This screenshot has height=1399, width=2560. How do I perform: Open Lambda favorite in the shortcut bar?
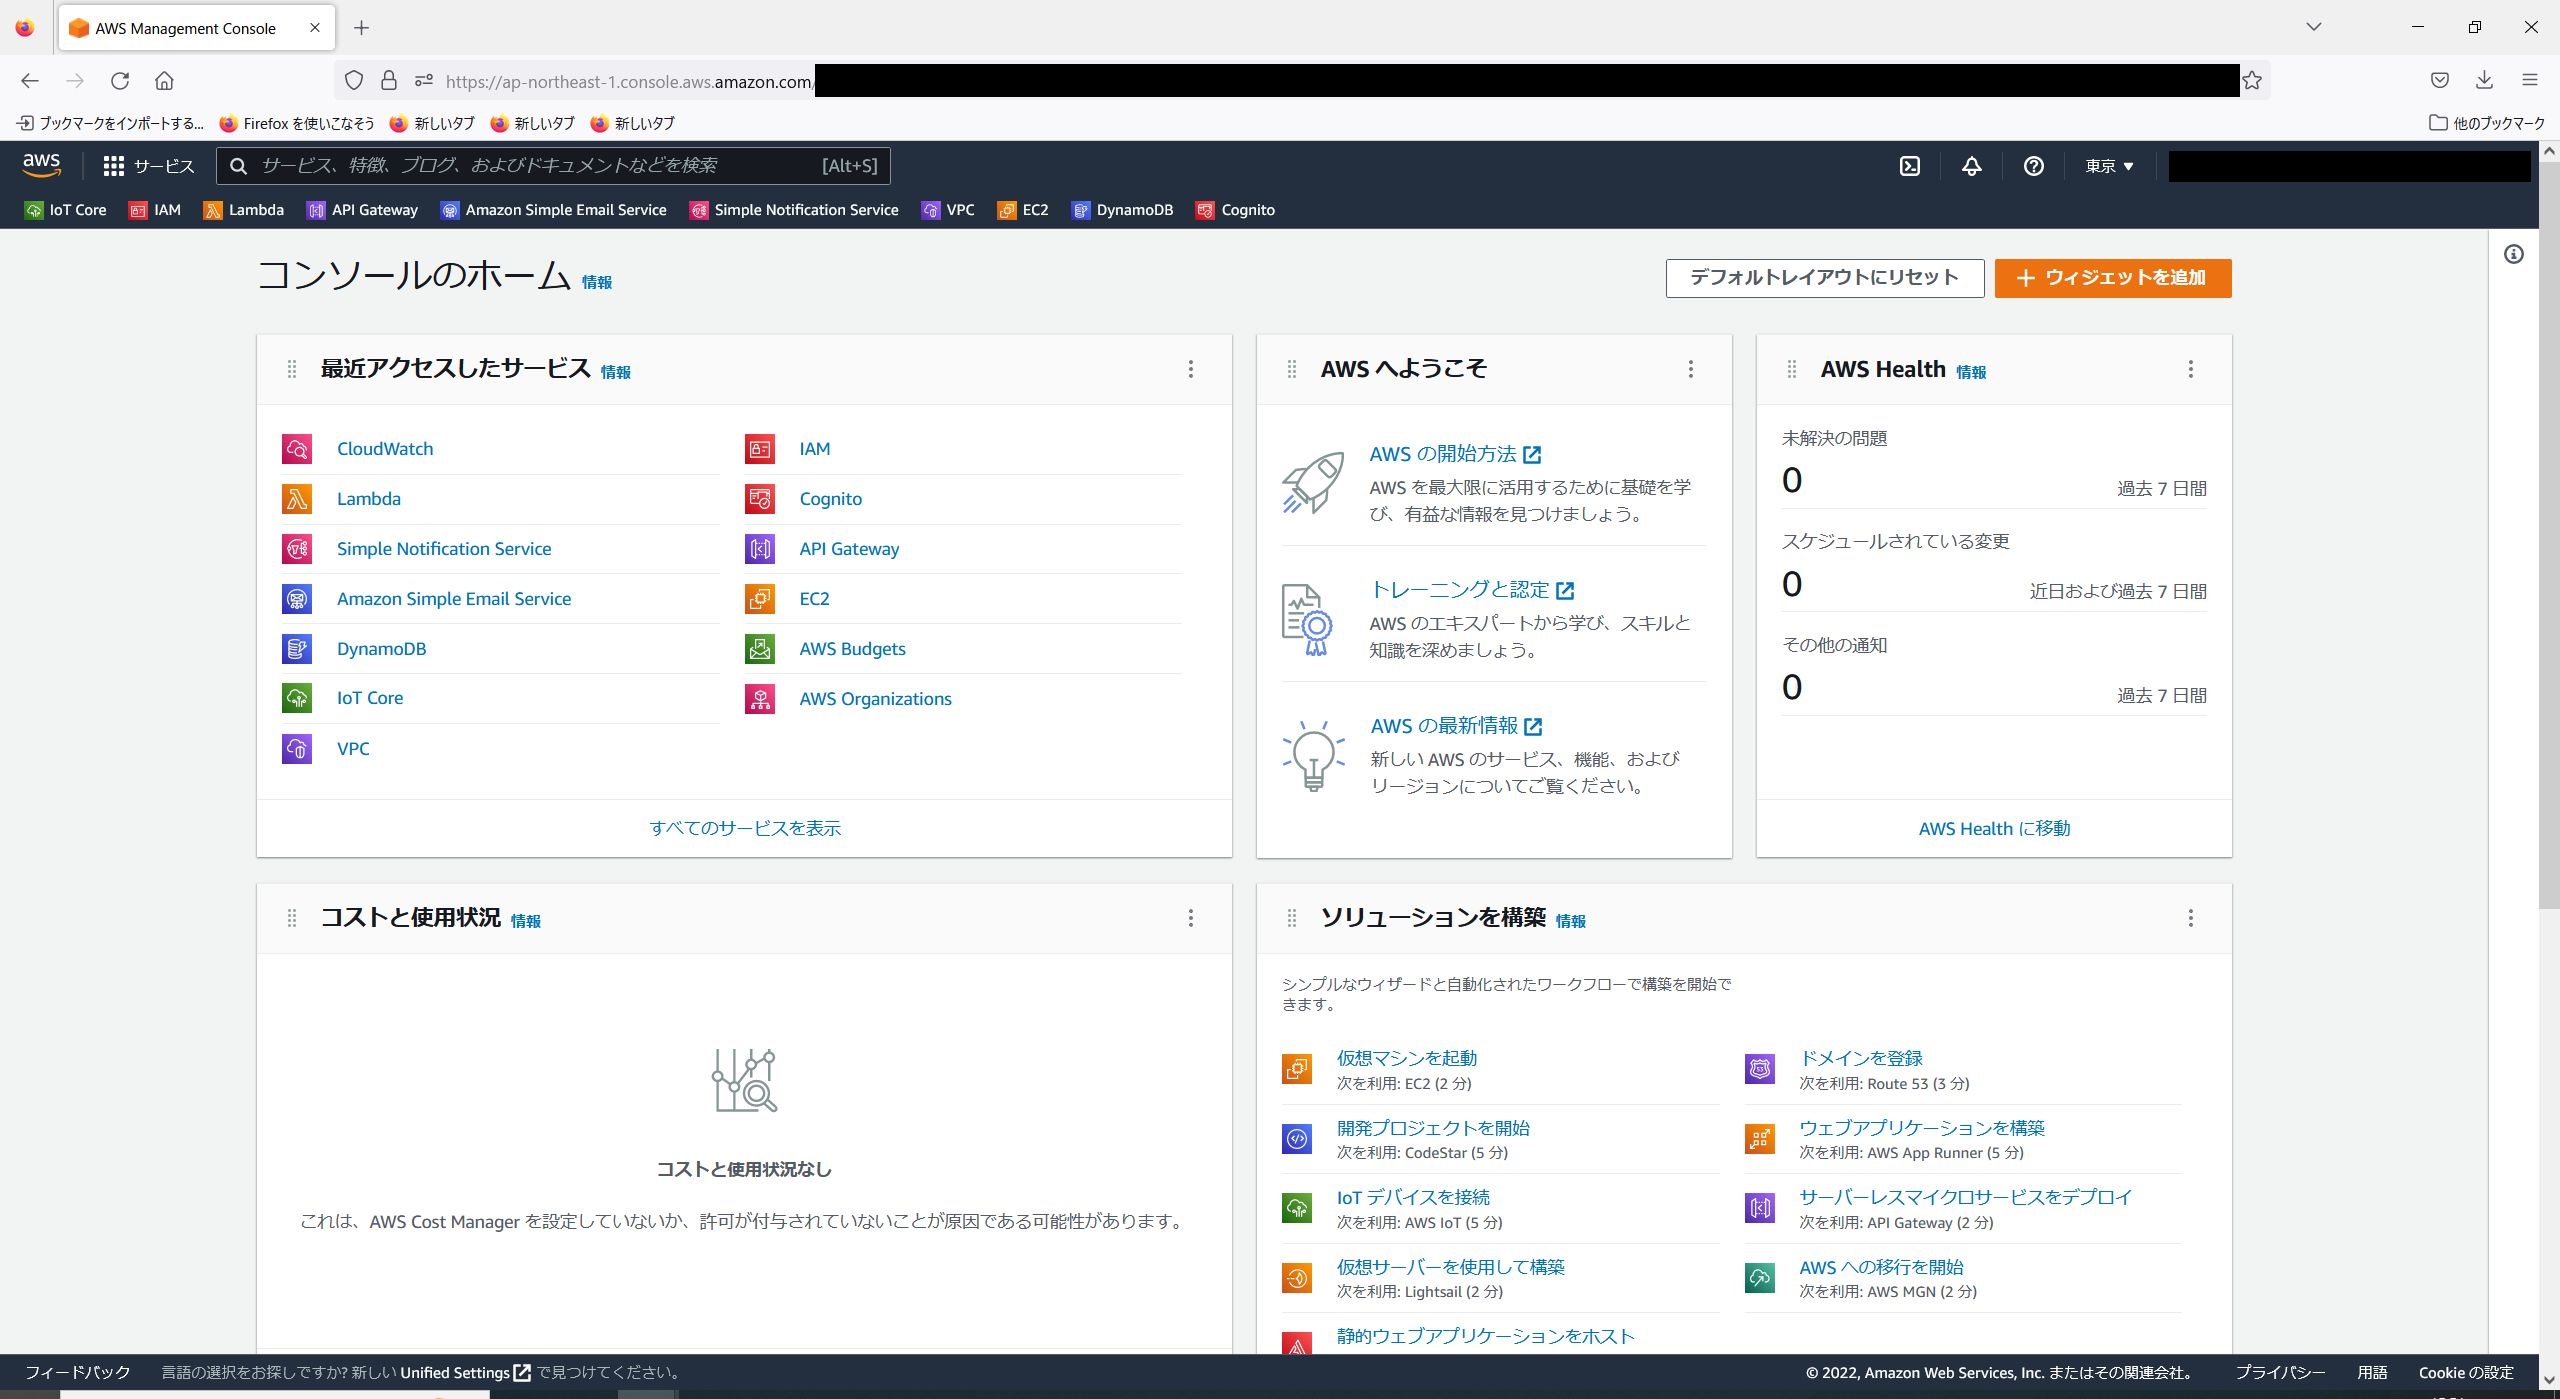point(244,210)
